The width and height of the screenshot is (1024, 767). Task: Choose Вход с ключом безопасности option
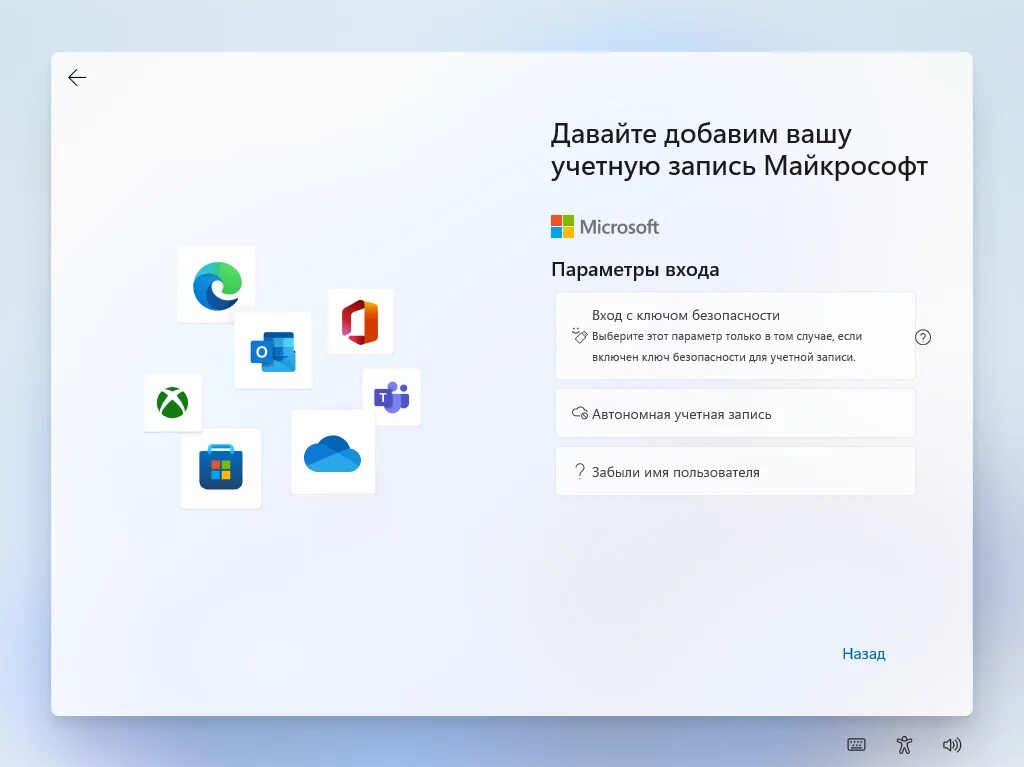pos(735,336)
